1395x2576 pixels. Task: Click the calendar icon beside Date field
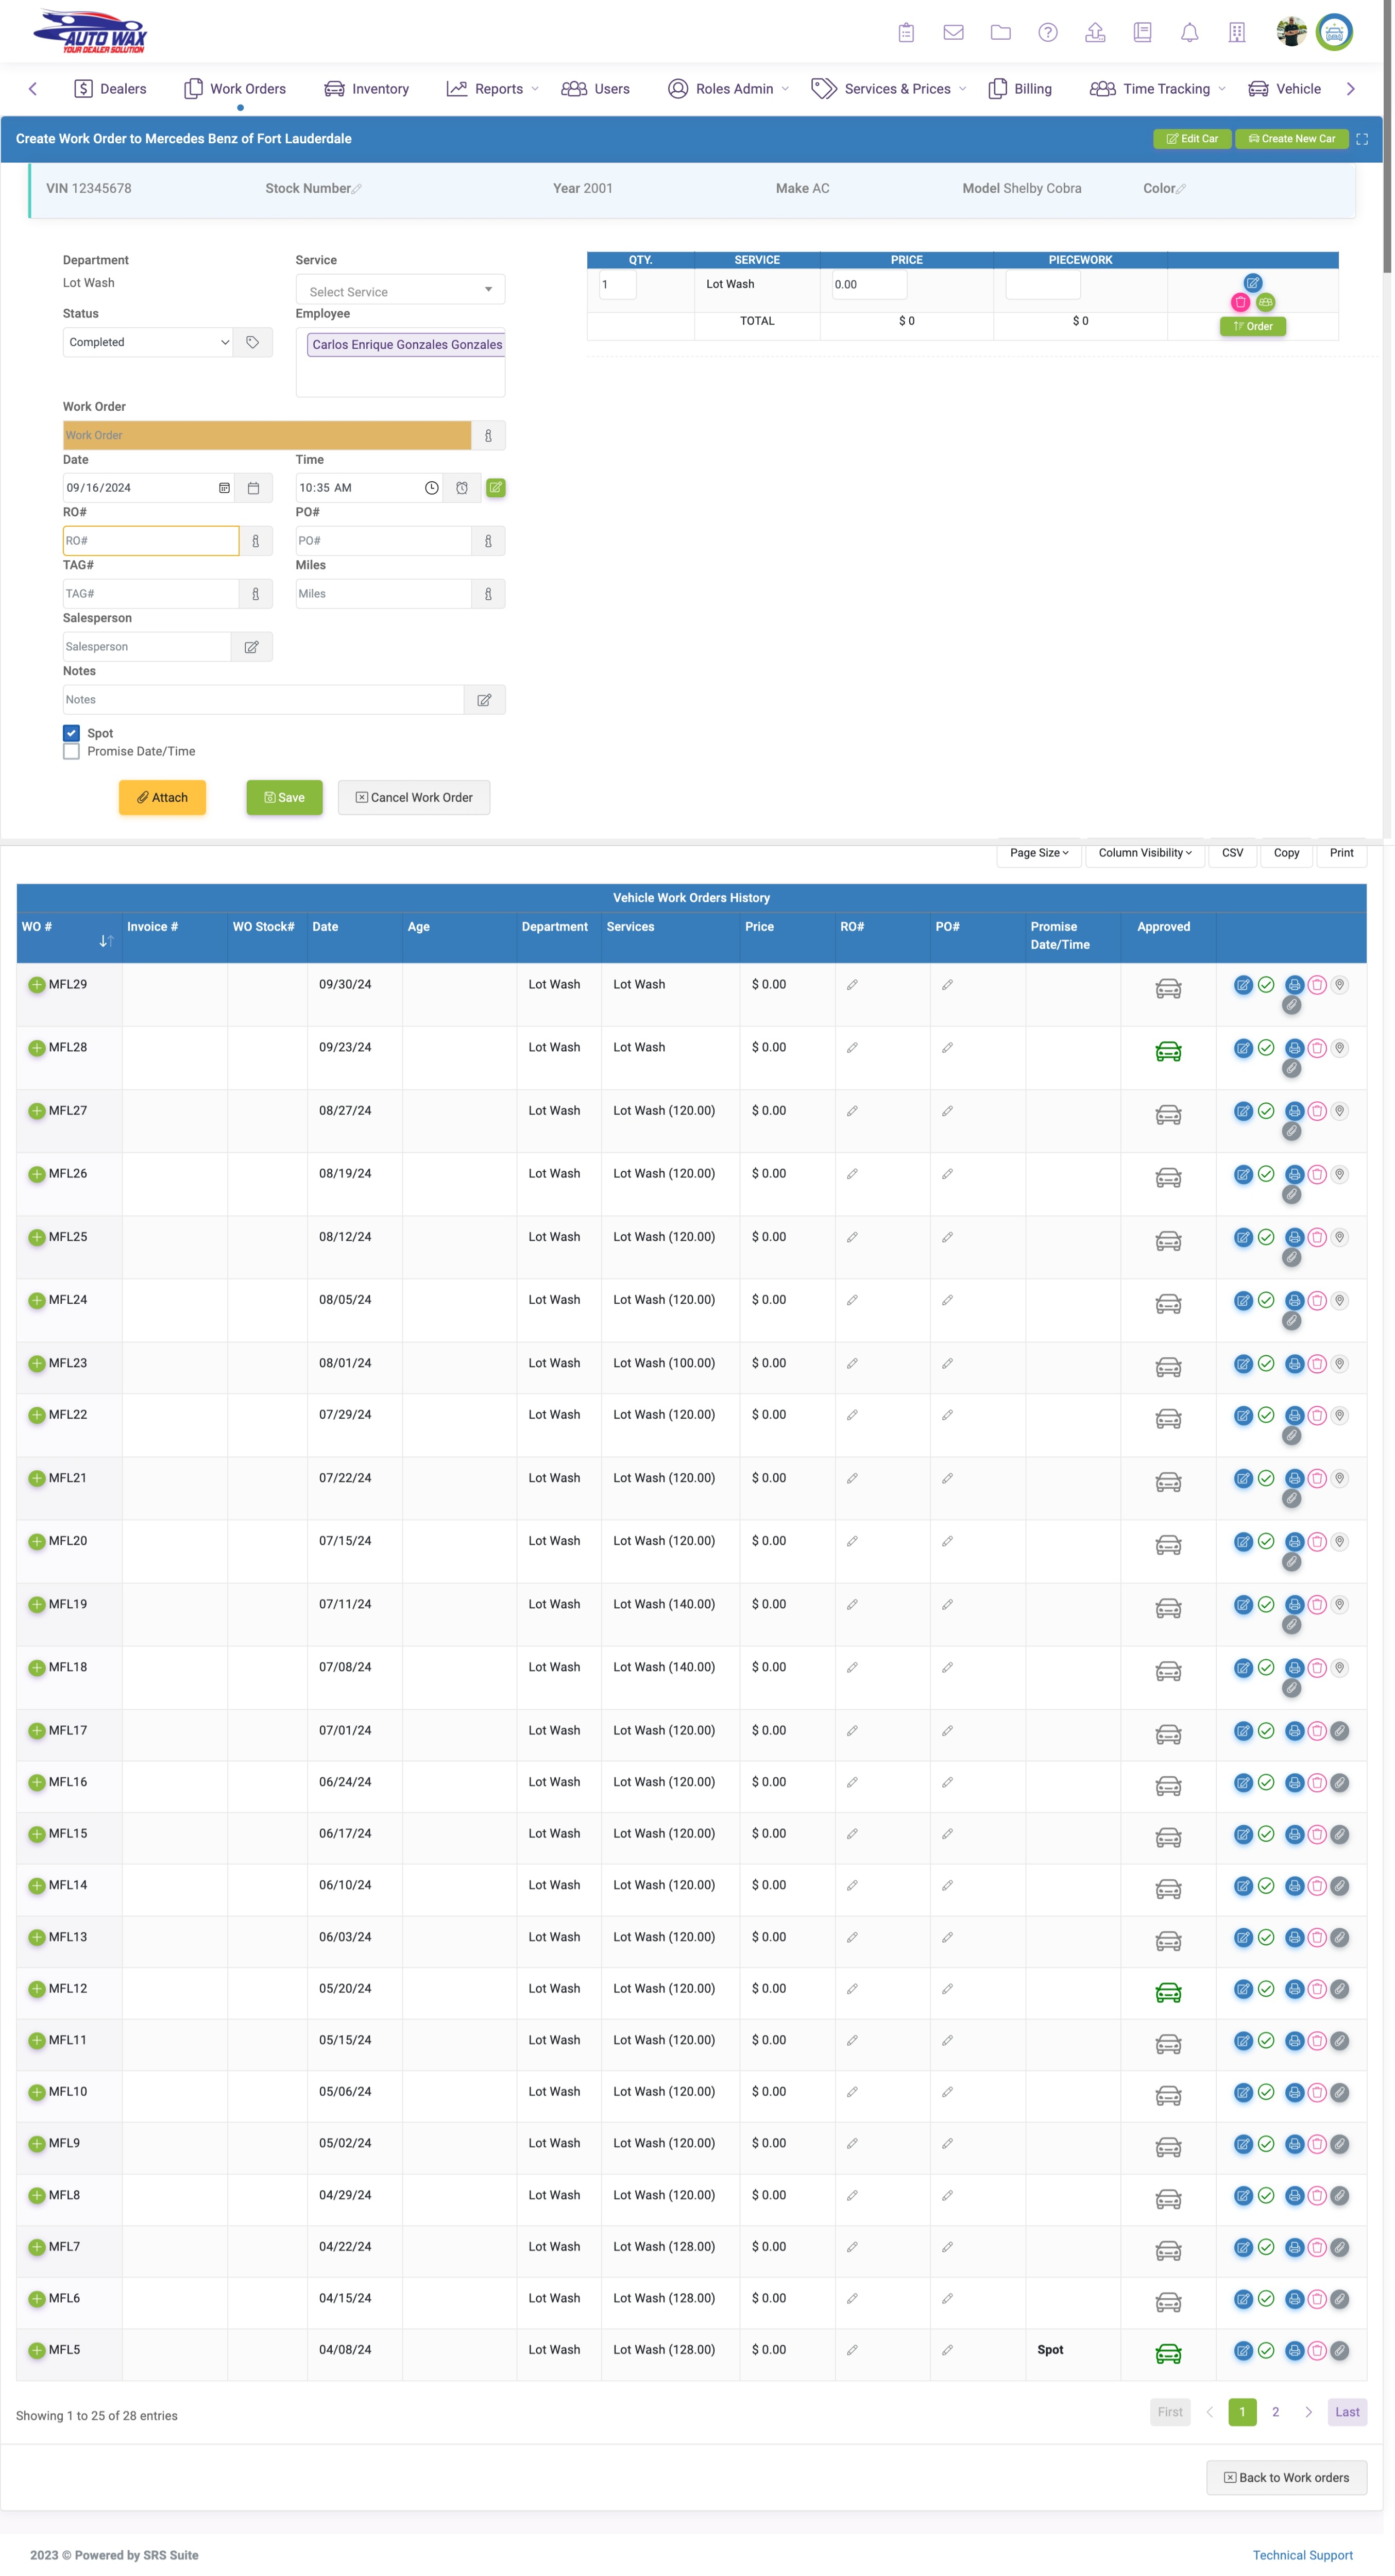click(253, 488)
